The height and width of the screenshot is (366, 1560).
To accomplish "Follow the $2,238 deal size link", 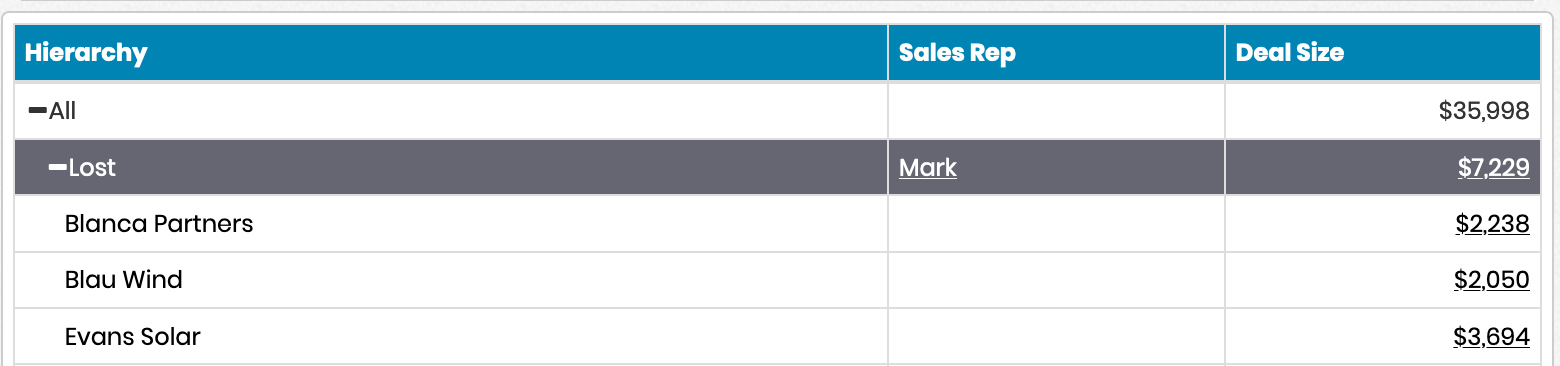I will point(1492,224).
